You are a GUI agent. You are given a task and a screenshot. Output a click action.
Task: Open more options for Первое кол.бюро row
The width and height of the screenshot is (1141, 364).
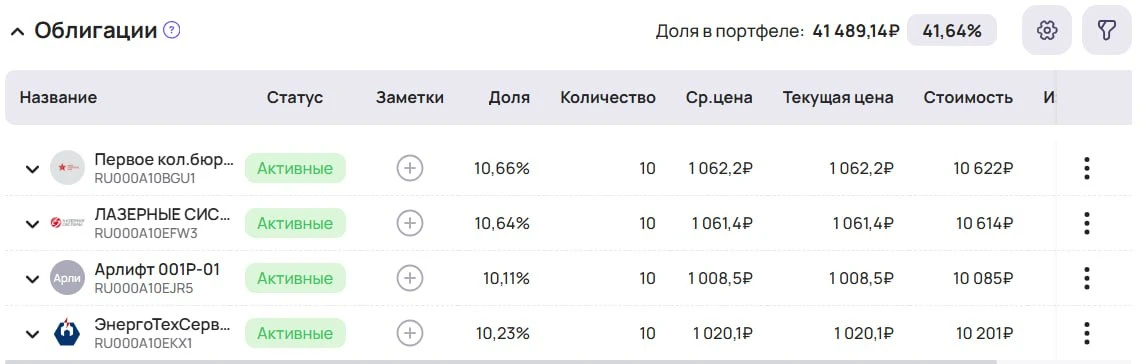1086,168
